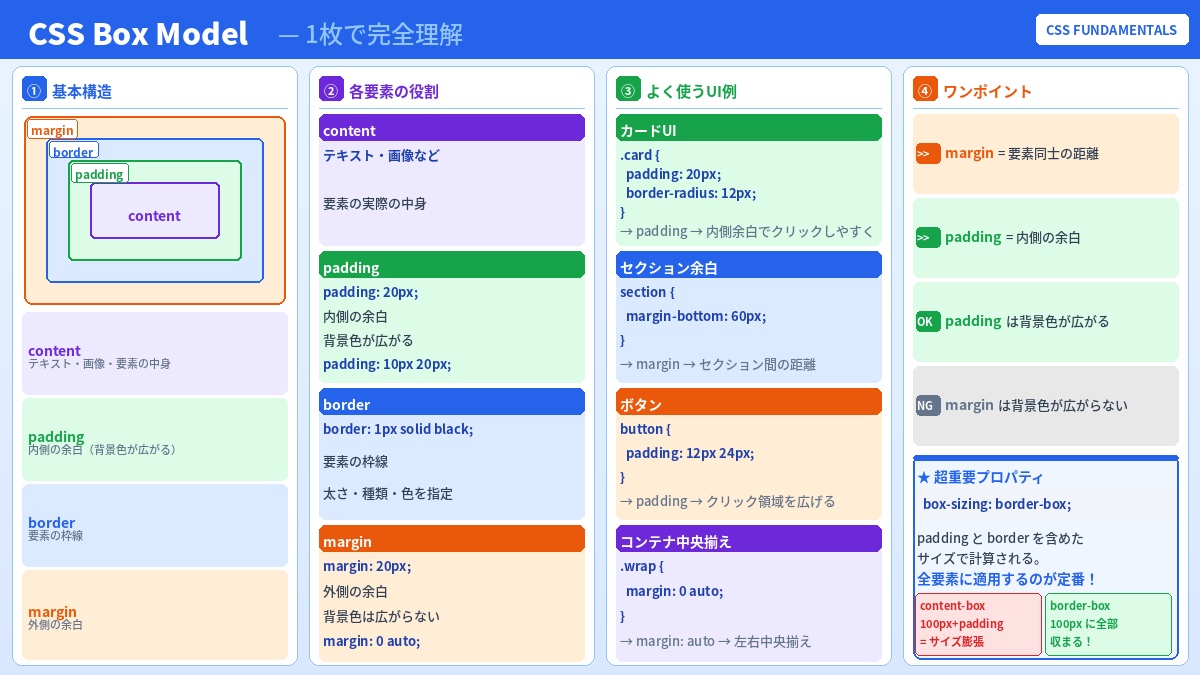Select the orange margin header in column two

452,539
